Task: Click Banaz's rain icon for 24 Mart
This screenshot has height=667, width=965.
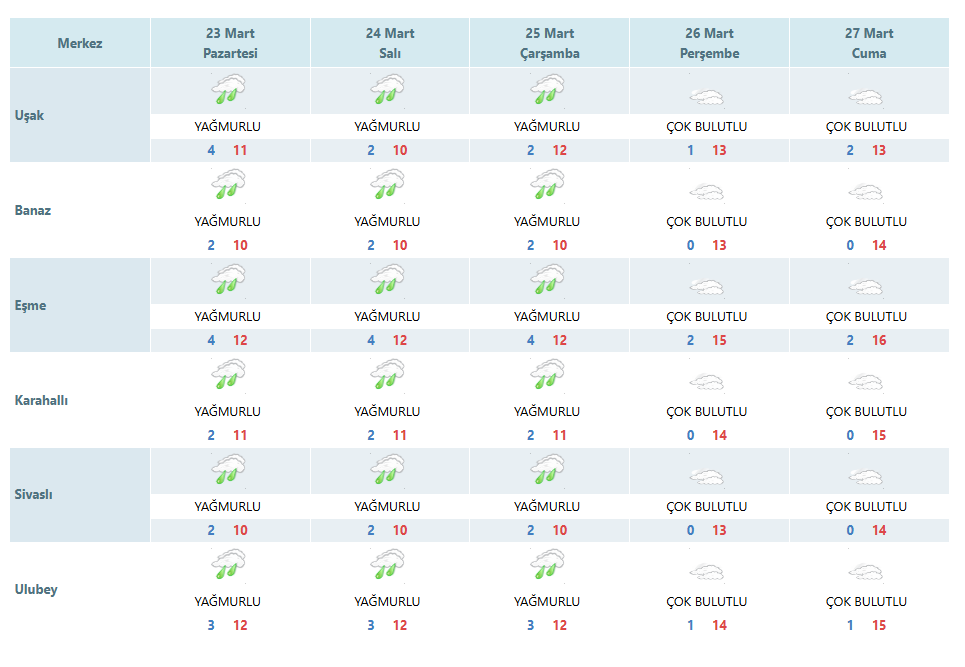Action: [x=388, y=183]
